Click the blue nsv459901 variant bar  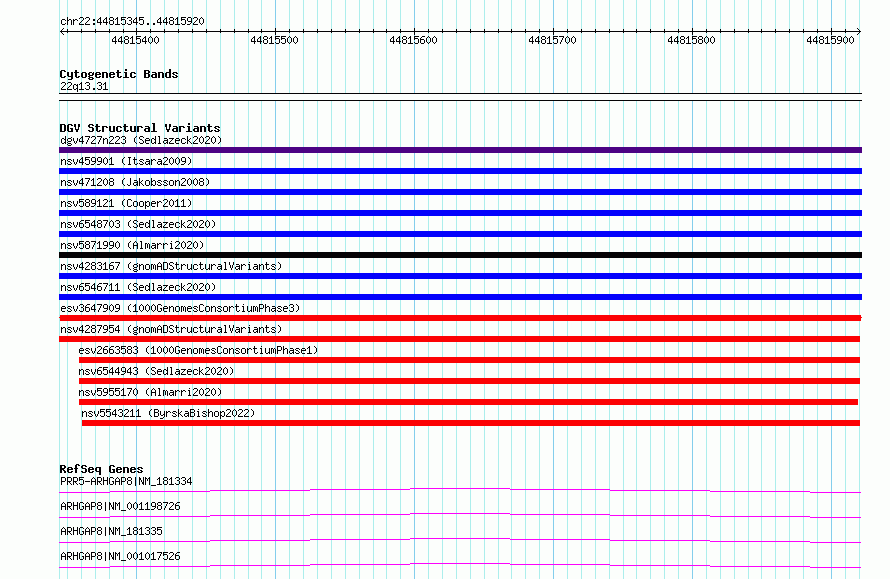460,171
